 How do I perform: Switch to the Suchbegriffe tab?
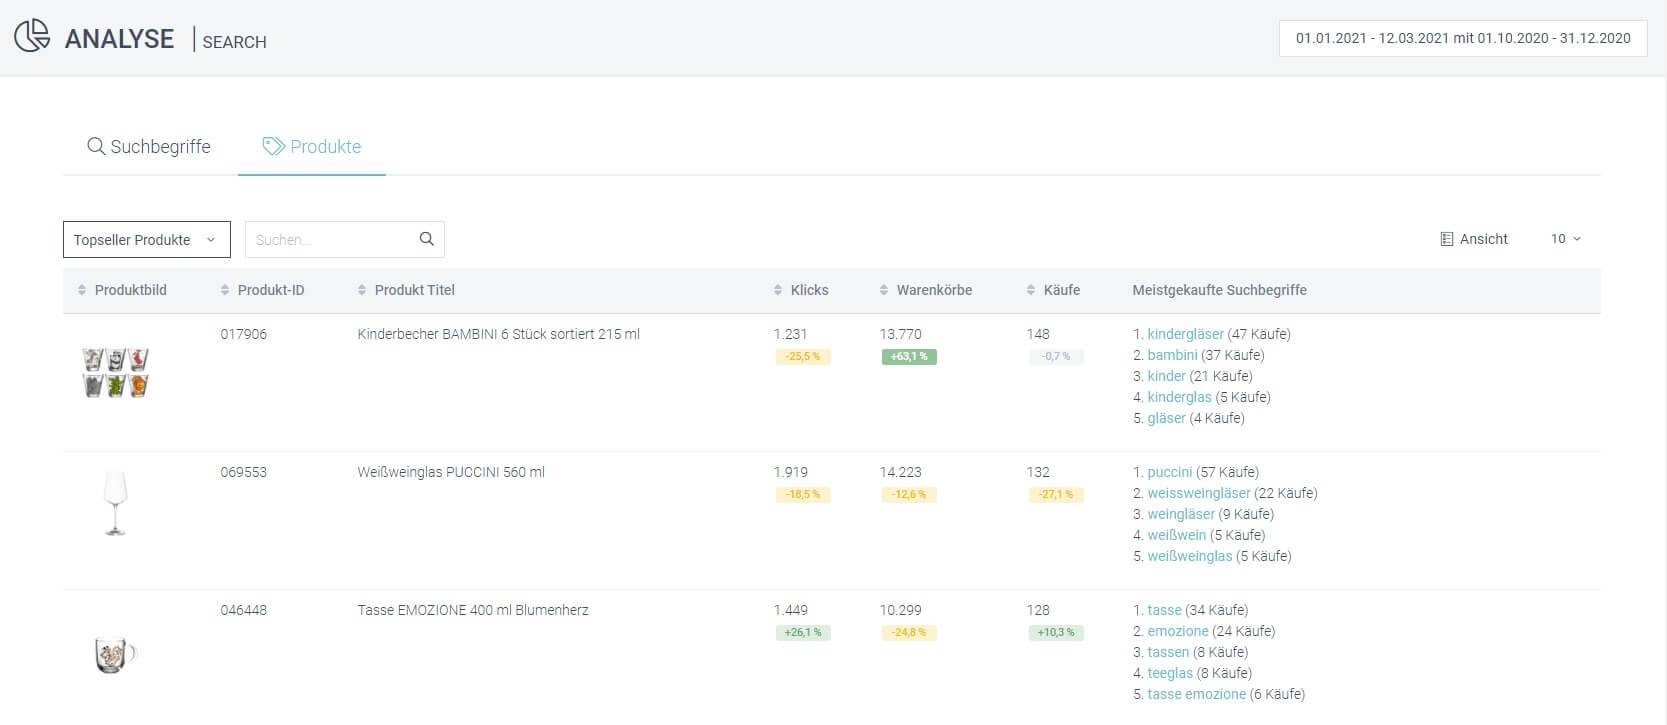pyautogui.click(x=149, y=147)
